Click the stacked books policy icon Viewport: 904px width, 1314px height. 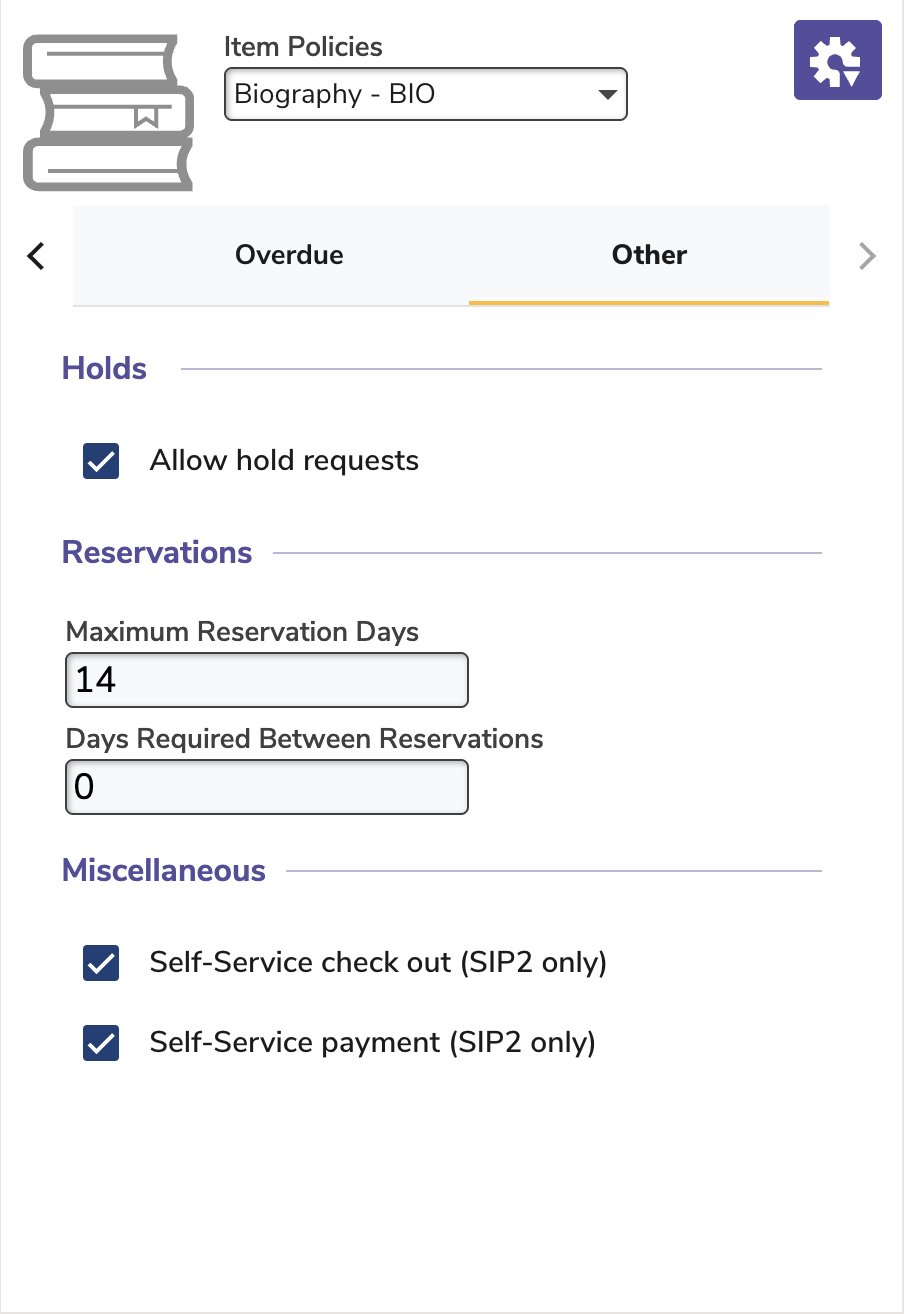(x=108, y=112)
